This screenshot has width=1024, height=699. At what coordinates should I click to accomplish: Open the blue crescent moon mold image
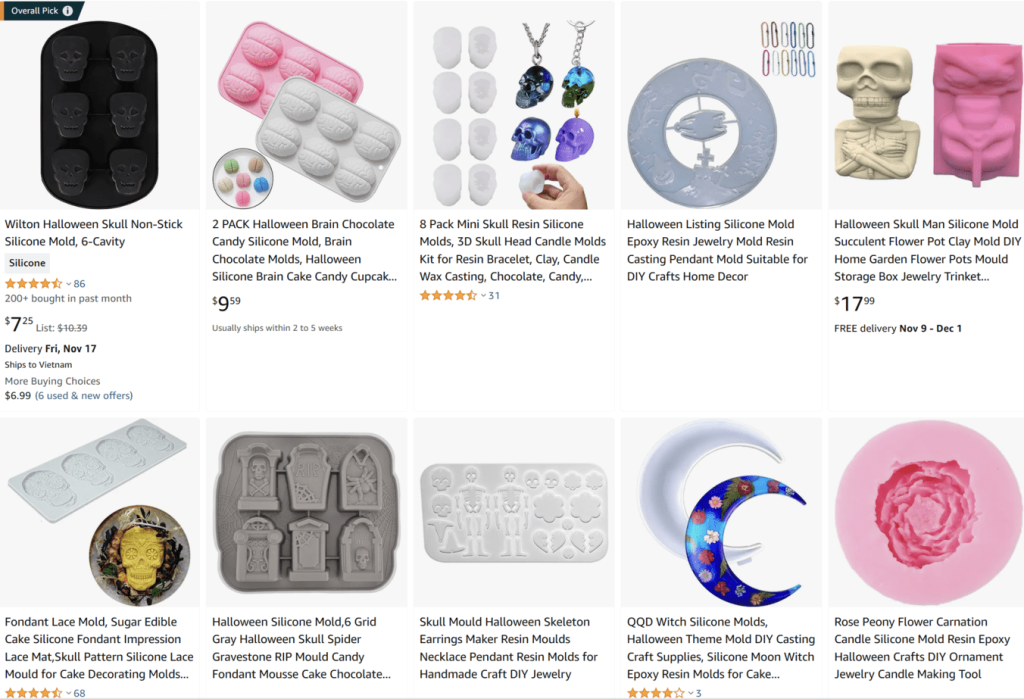[x=721, y=513]
